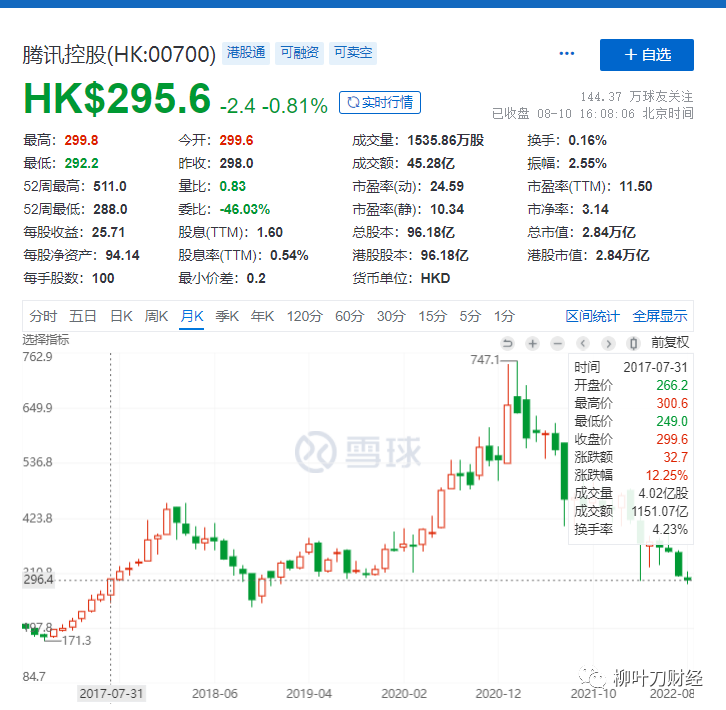Switch to the 15分 chart tab
Image resolution: width=726 pixels, height=710 pixels.
(x=432, y=316)
